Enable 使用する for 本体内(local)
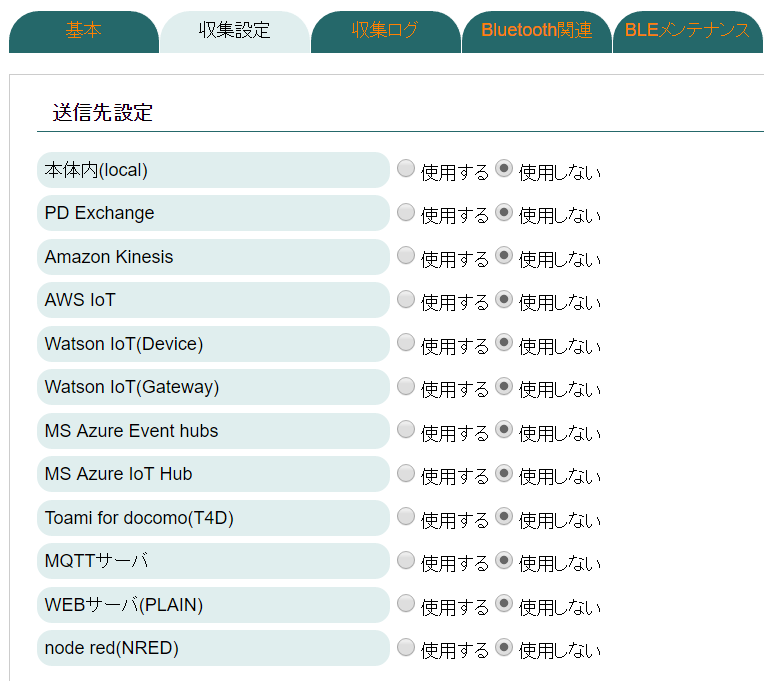Image resolution: width=764 pixels, height=681 pixels. 406,169
